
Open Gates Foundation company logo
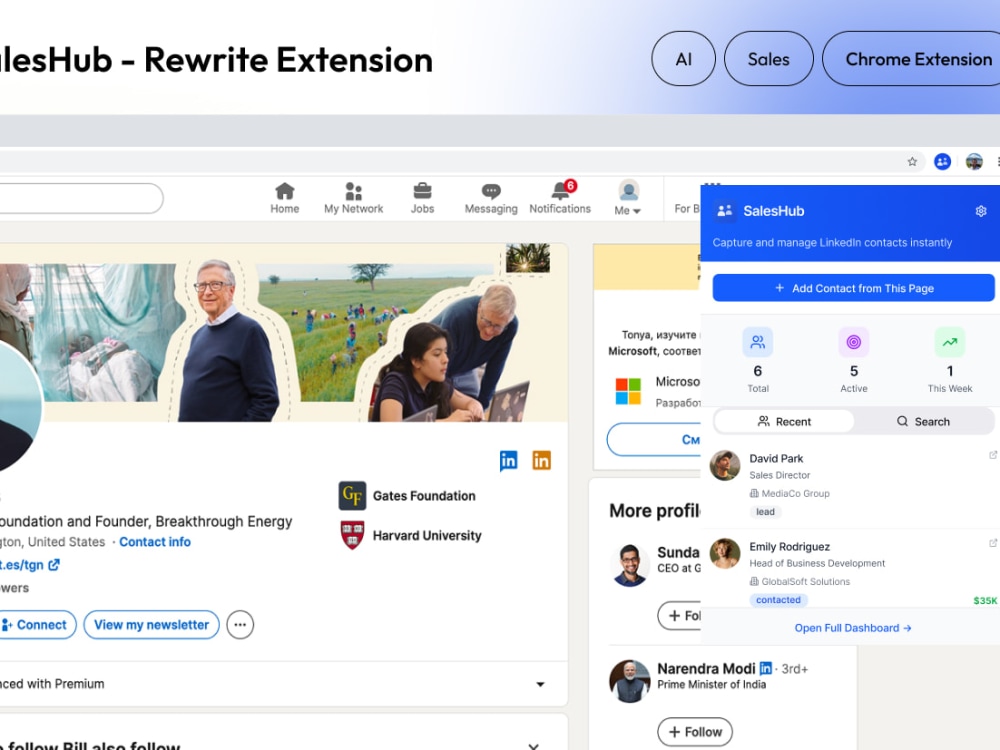click(352, 496)
